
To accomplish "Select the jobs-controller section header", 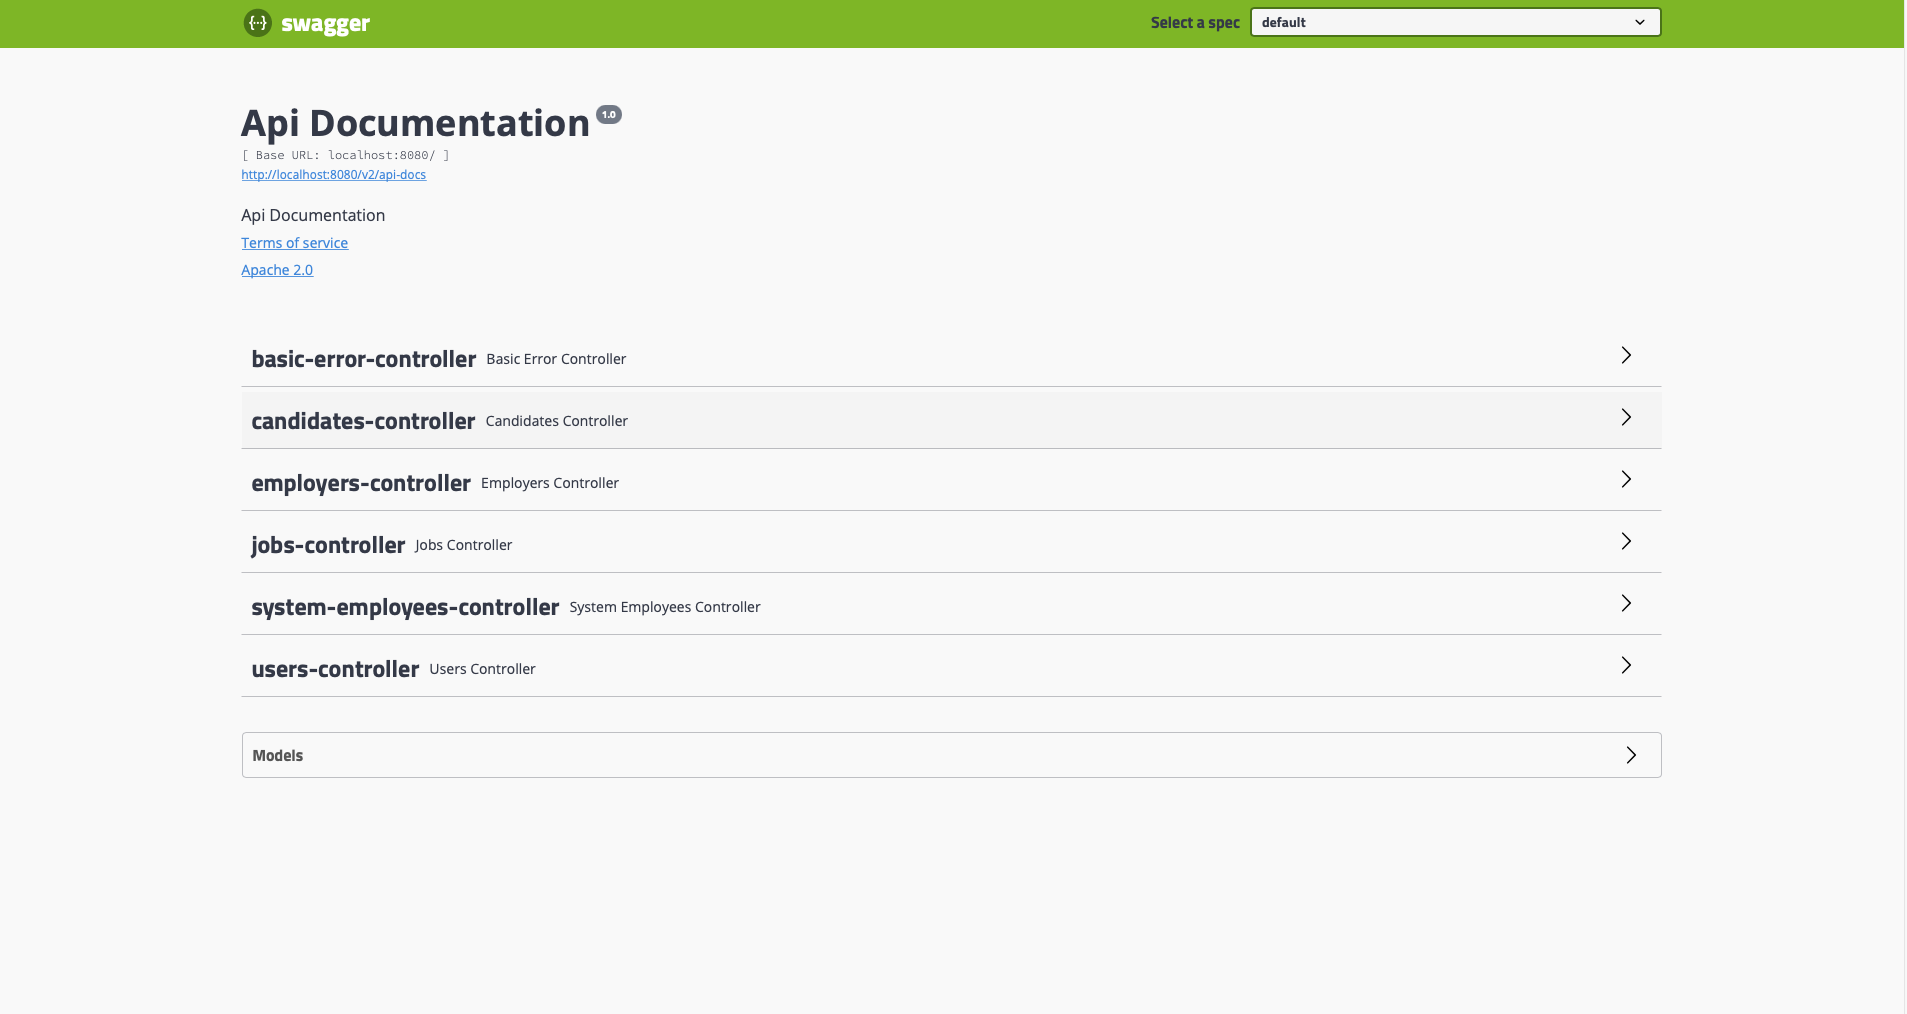I will (328, 545).
